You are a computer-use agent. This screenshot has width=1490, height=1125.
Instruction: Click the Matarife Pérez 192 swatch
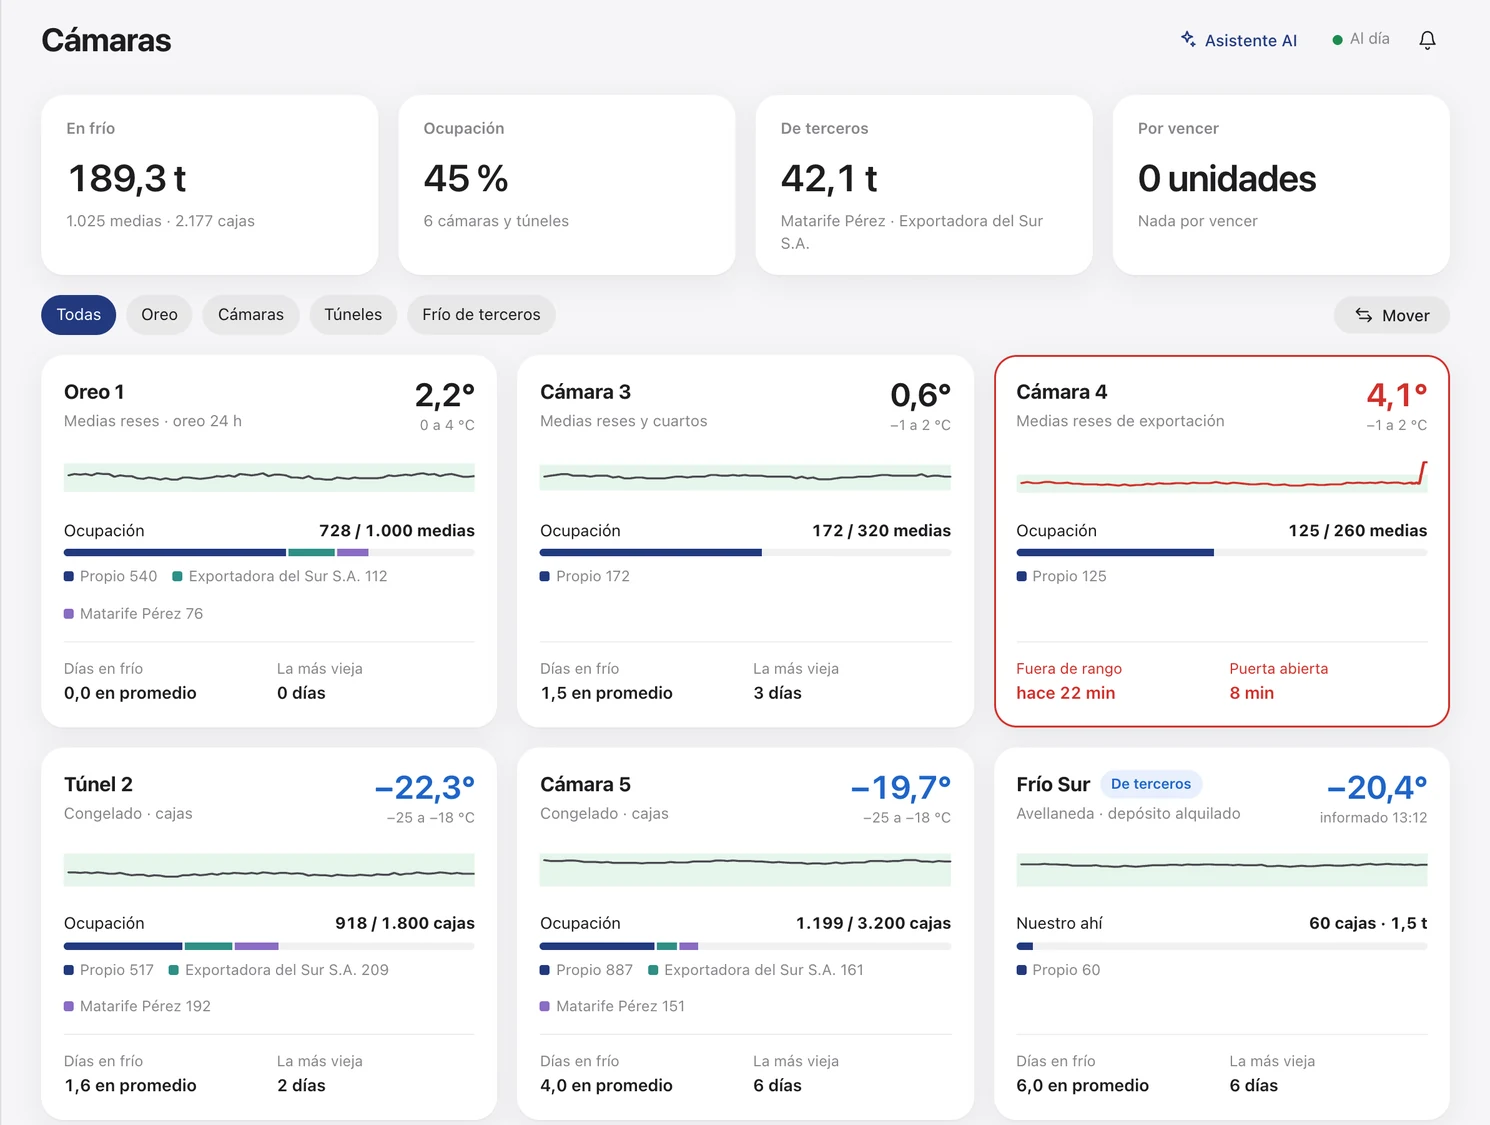69,1006
